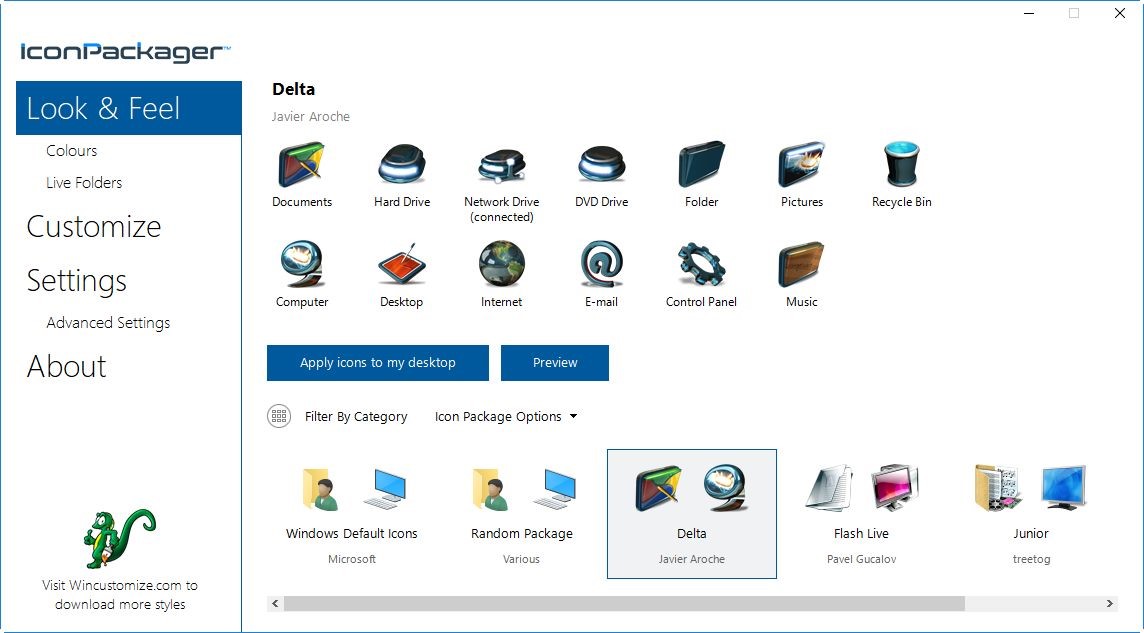Click the Folder icon in the preview grid

pos(701,165)
